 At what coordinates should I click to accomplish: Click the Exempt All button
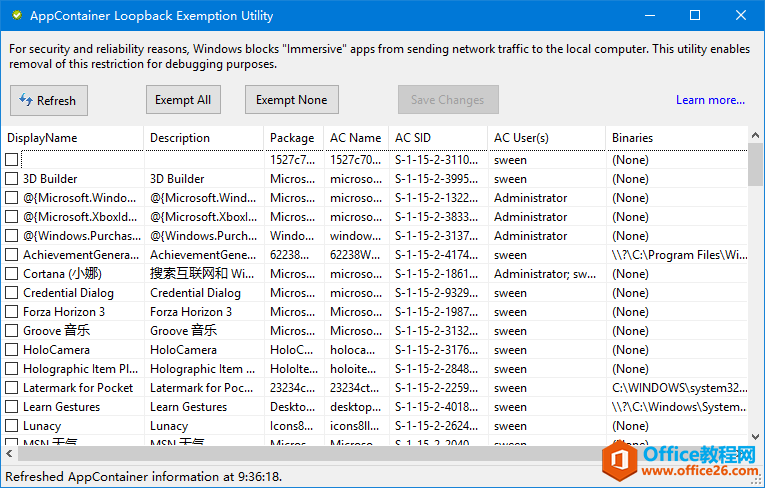click(x=183, y=100)
